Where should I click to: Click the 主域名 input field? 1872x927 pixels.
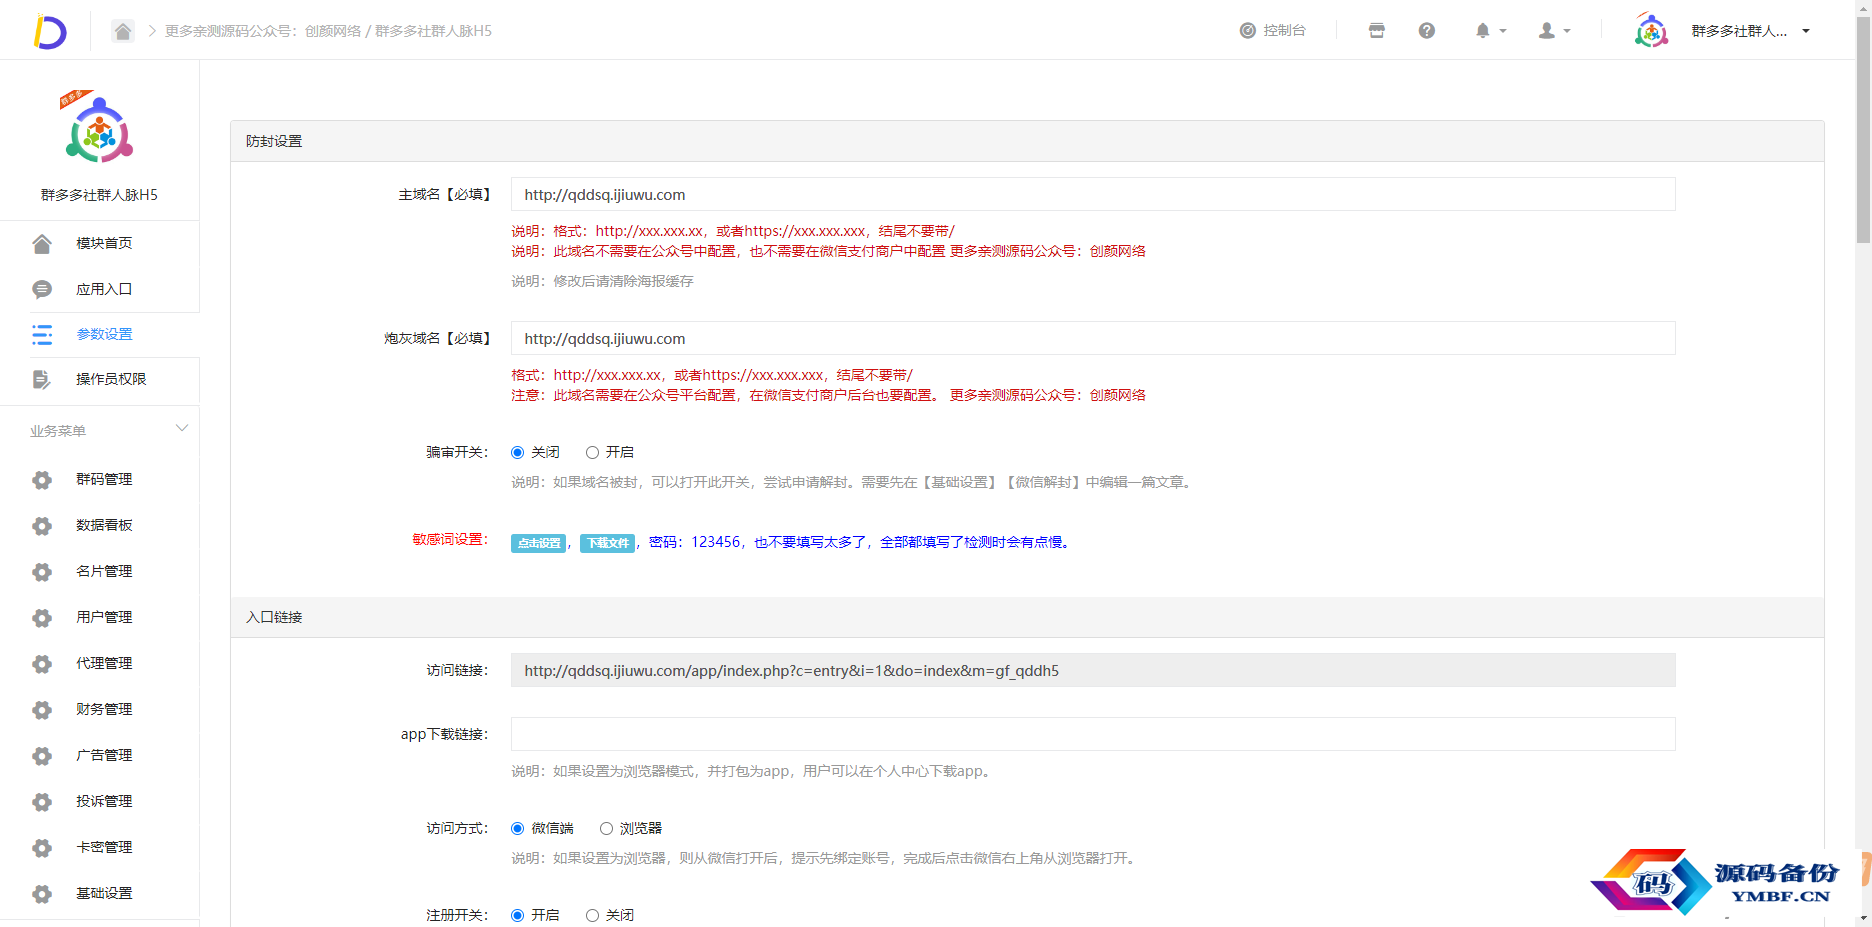click(x=1093, y=194)
